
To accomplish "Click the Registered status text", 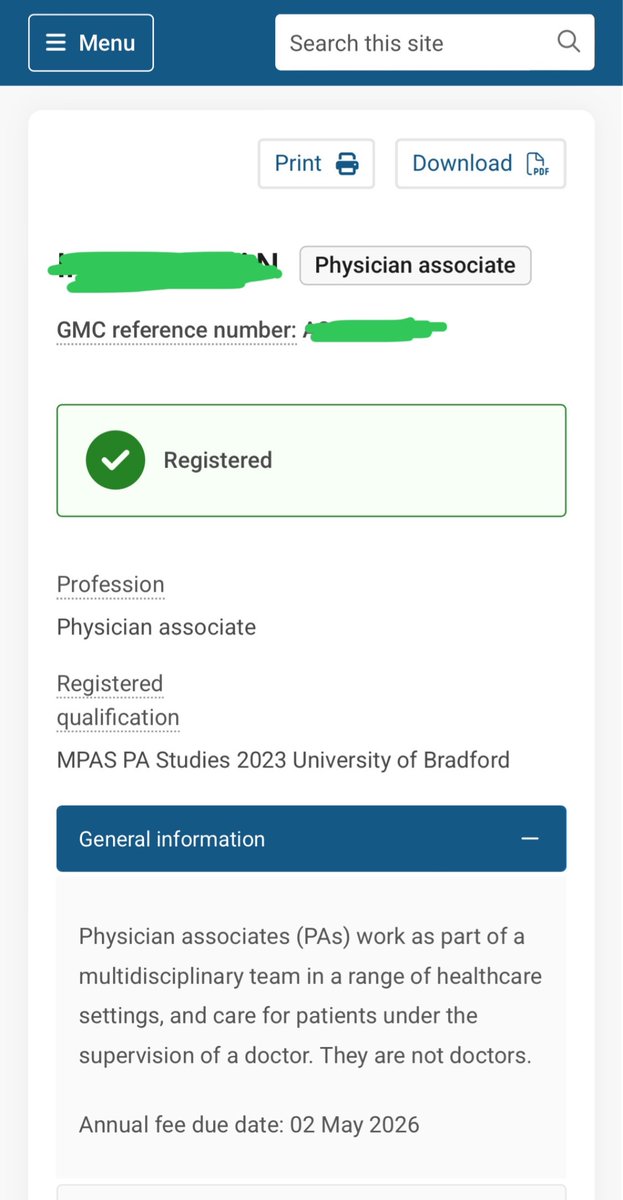I will 217,460.
